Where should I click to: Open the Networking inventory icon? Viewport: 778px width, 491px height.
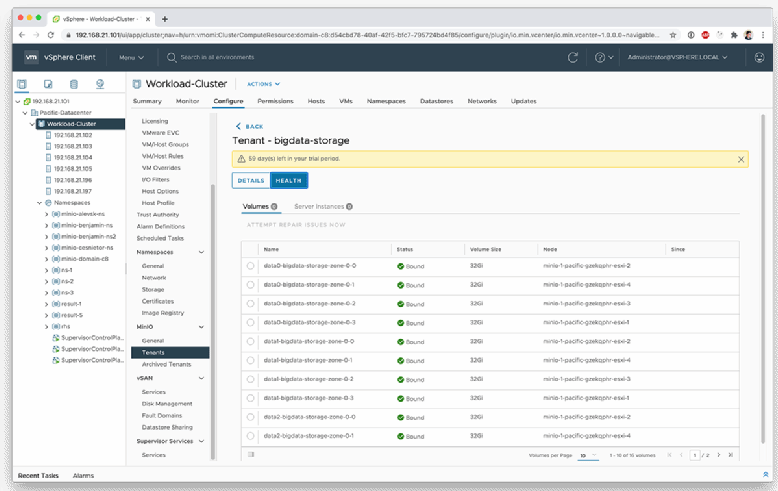click(100, 84)
